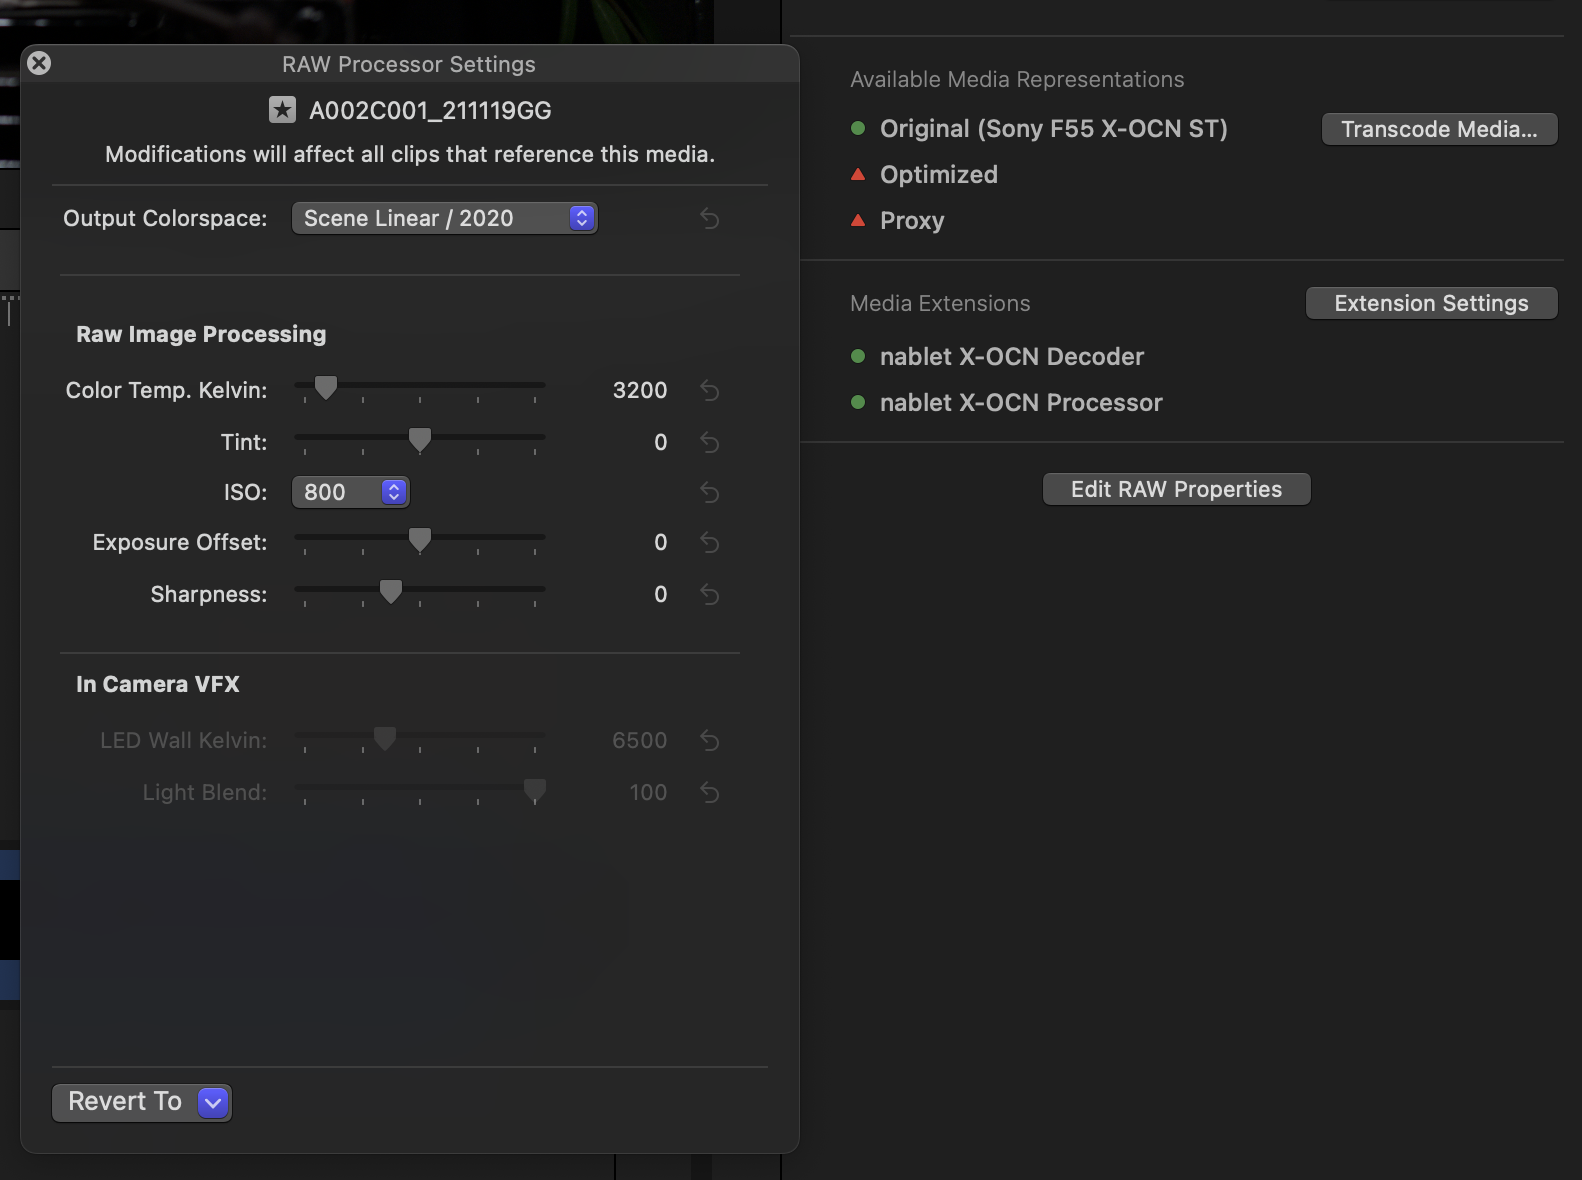The image size is (1582, 1180).
Task: Click the Transcode Media button
Action: point(1439,129)
